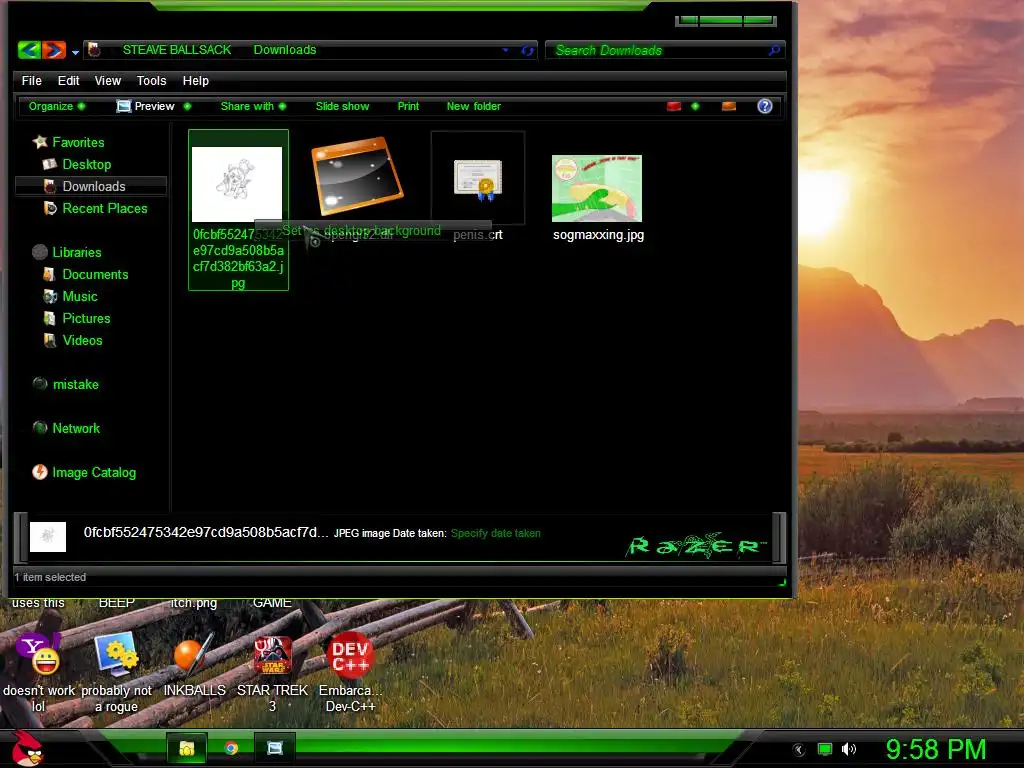Image resolution: width=1024 pixels, height=768 pixels.
Task: Start the Slide show
Action: click(x=342, y=106)
